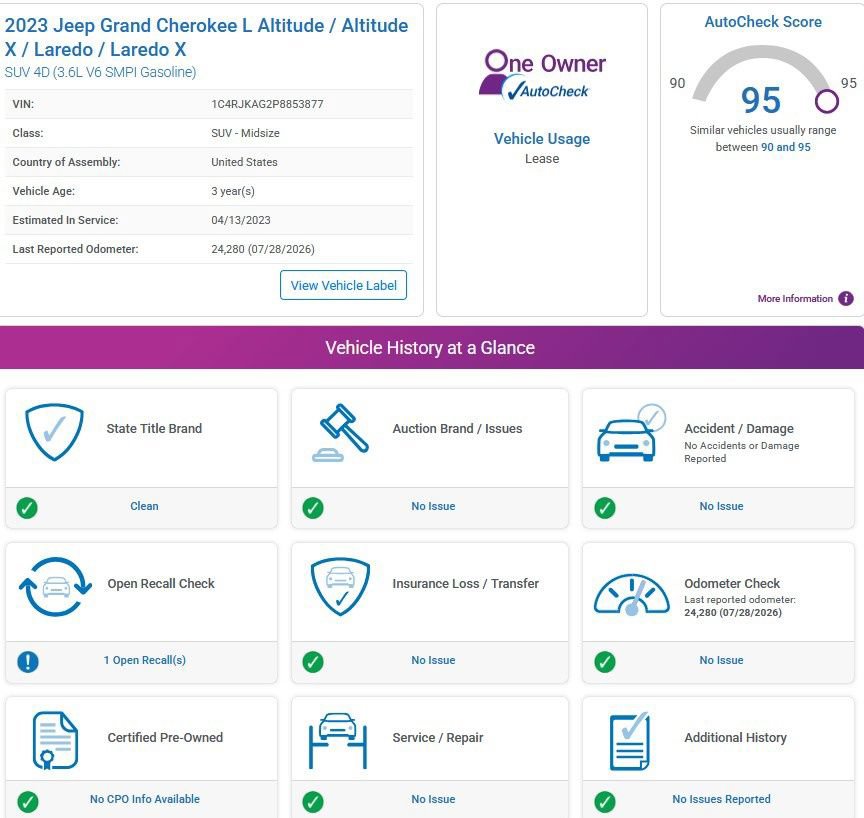Click the Vehicle History at a Glance banner
The height and width of the screenshot is (818, 864).
[430, 348]
